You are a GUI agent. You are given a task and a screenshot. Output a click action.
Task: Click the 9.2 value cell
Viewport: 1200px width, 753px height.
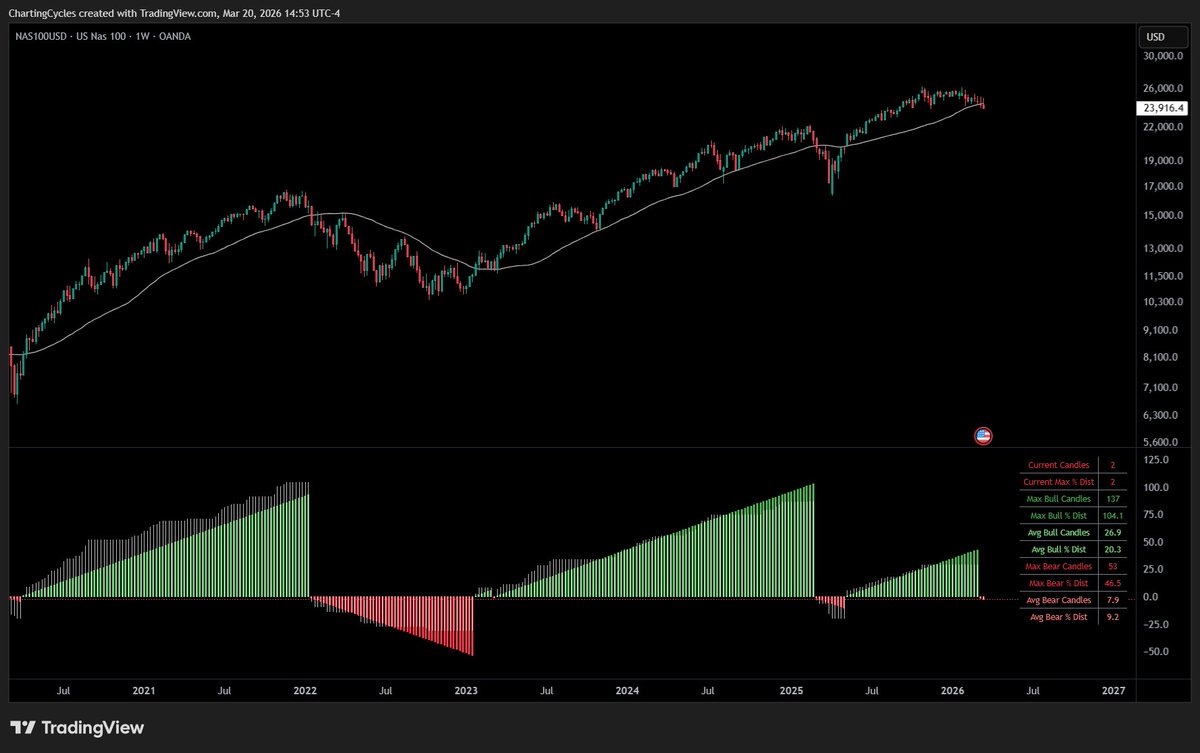tap(1112, 618)
